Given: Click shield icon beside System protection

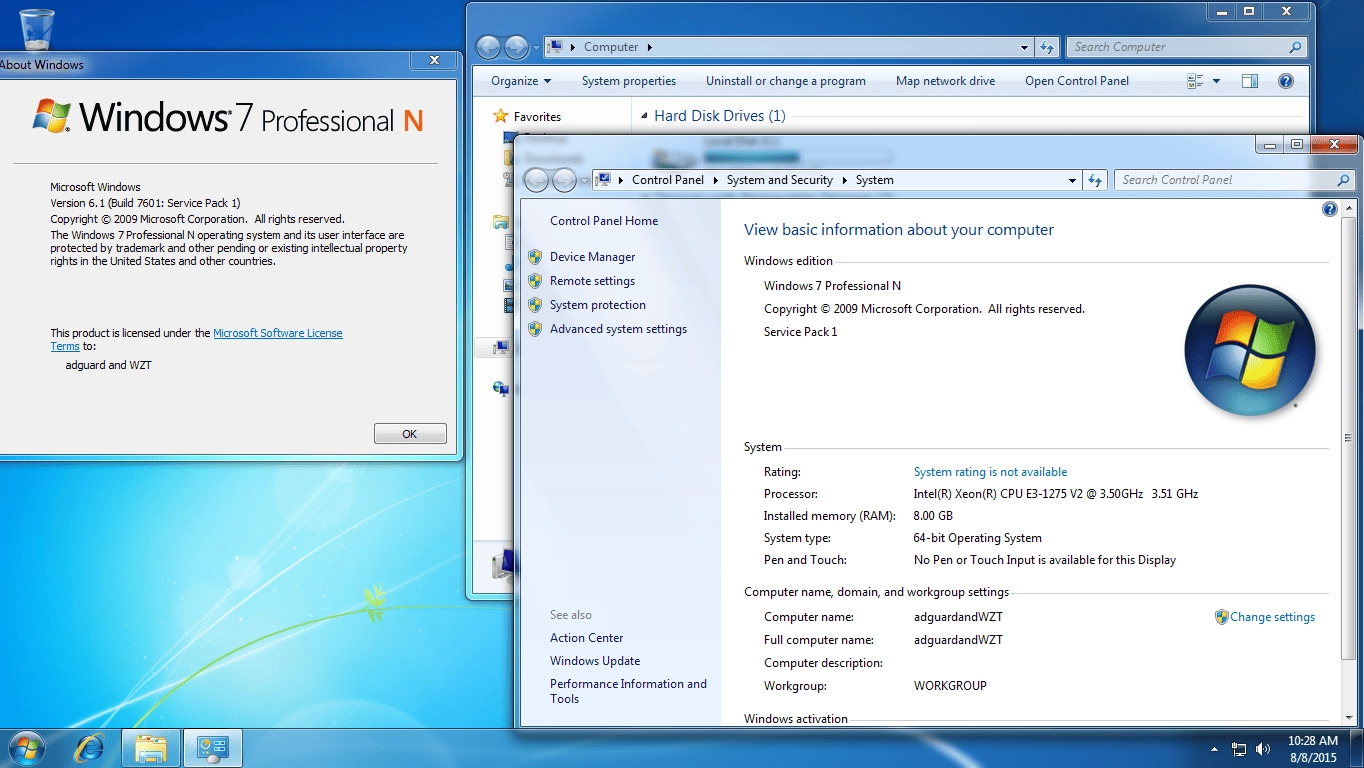Looking at the screenshot, I should 535,305.
